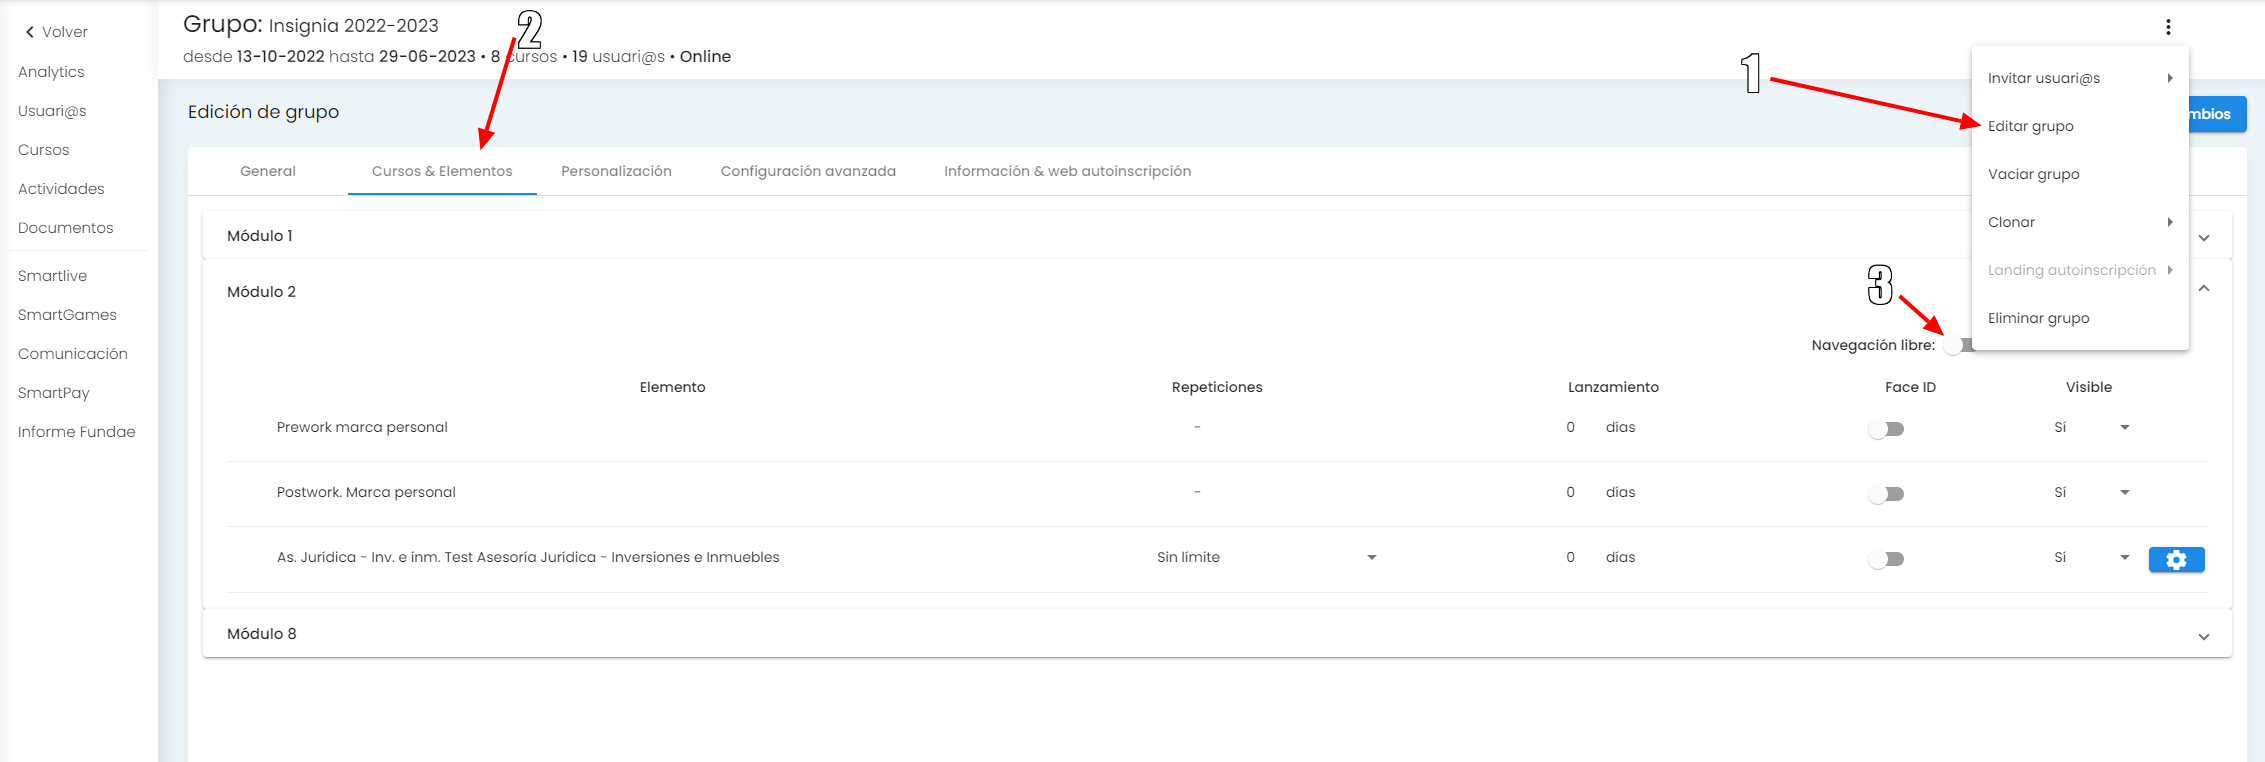
Task: Open the Sin límite repetitions dropdown
Action: pos(1371,558)
